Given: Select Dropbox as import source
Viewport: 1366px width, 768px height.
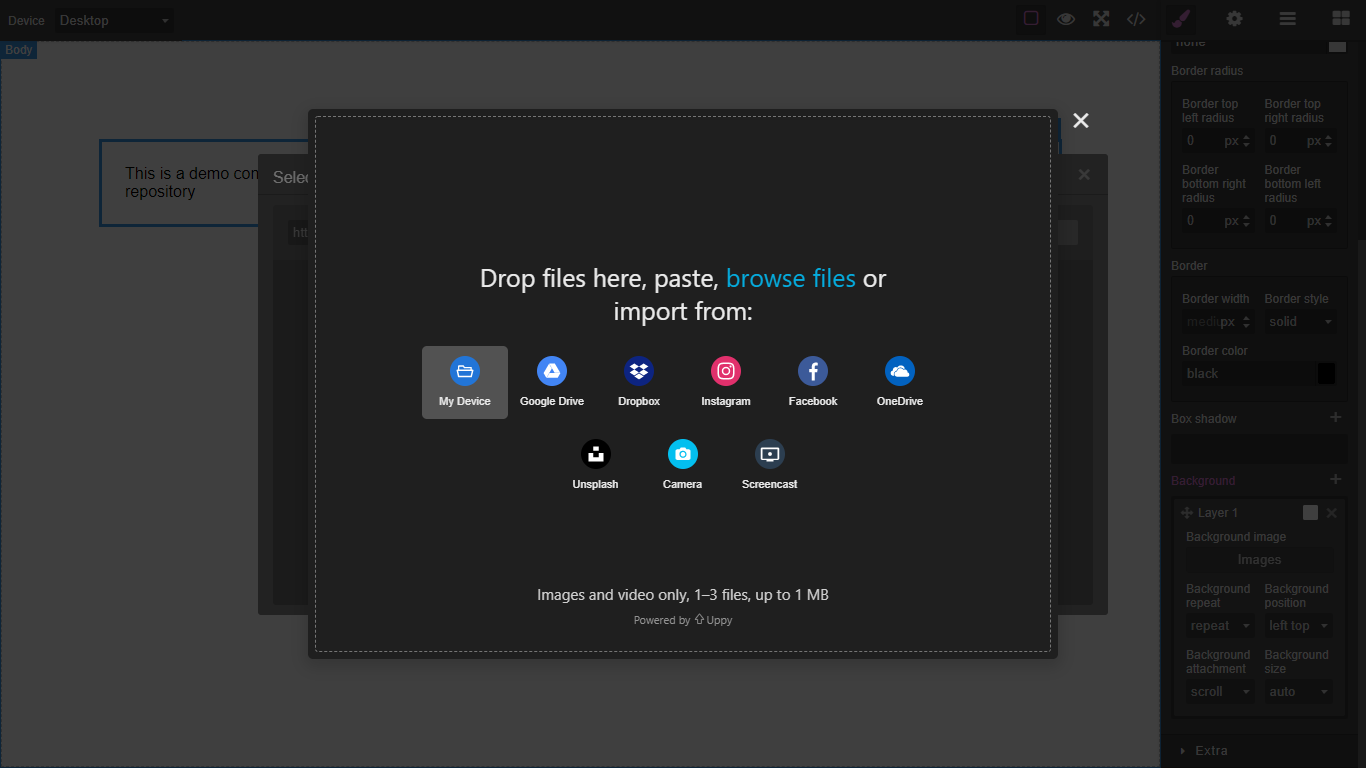Looking at the screenshot, I should pos(638,381).
